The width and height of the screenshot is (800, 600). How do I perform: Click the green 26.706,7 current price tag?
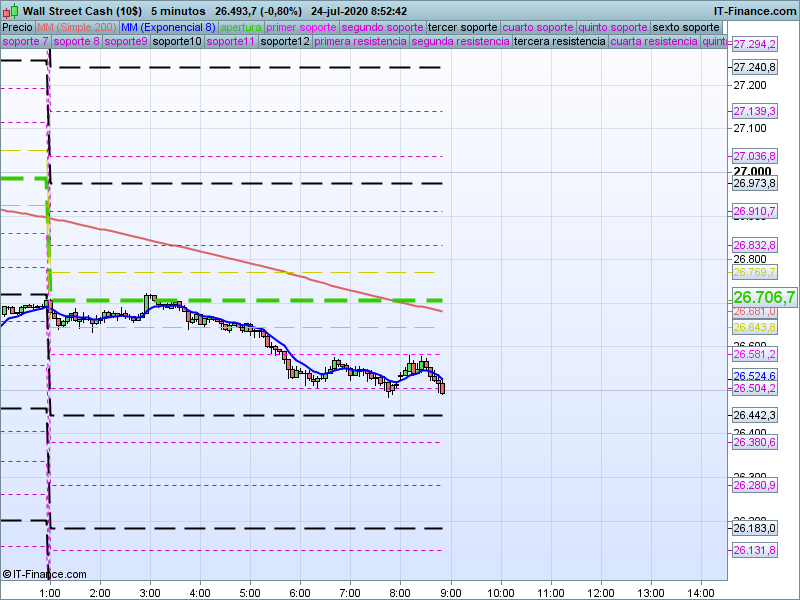[x=764, y=297]
